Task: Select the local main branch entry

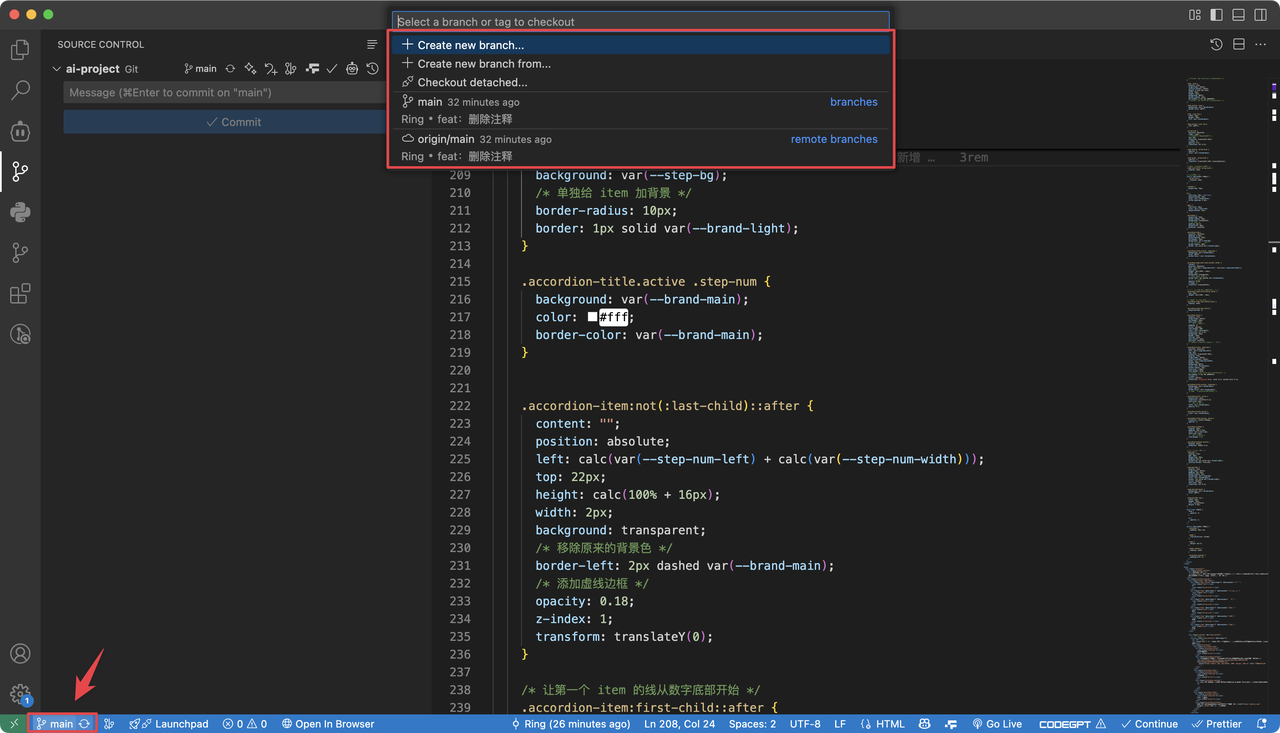Action: point(639,110)
